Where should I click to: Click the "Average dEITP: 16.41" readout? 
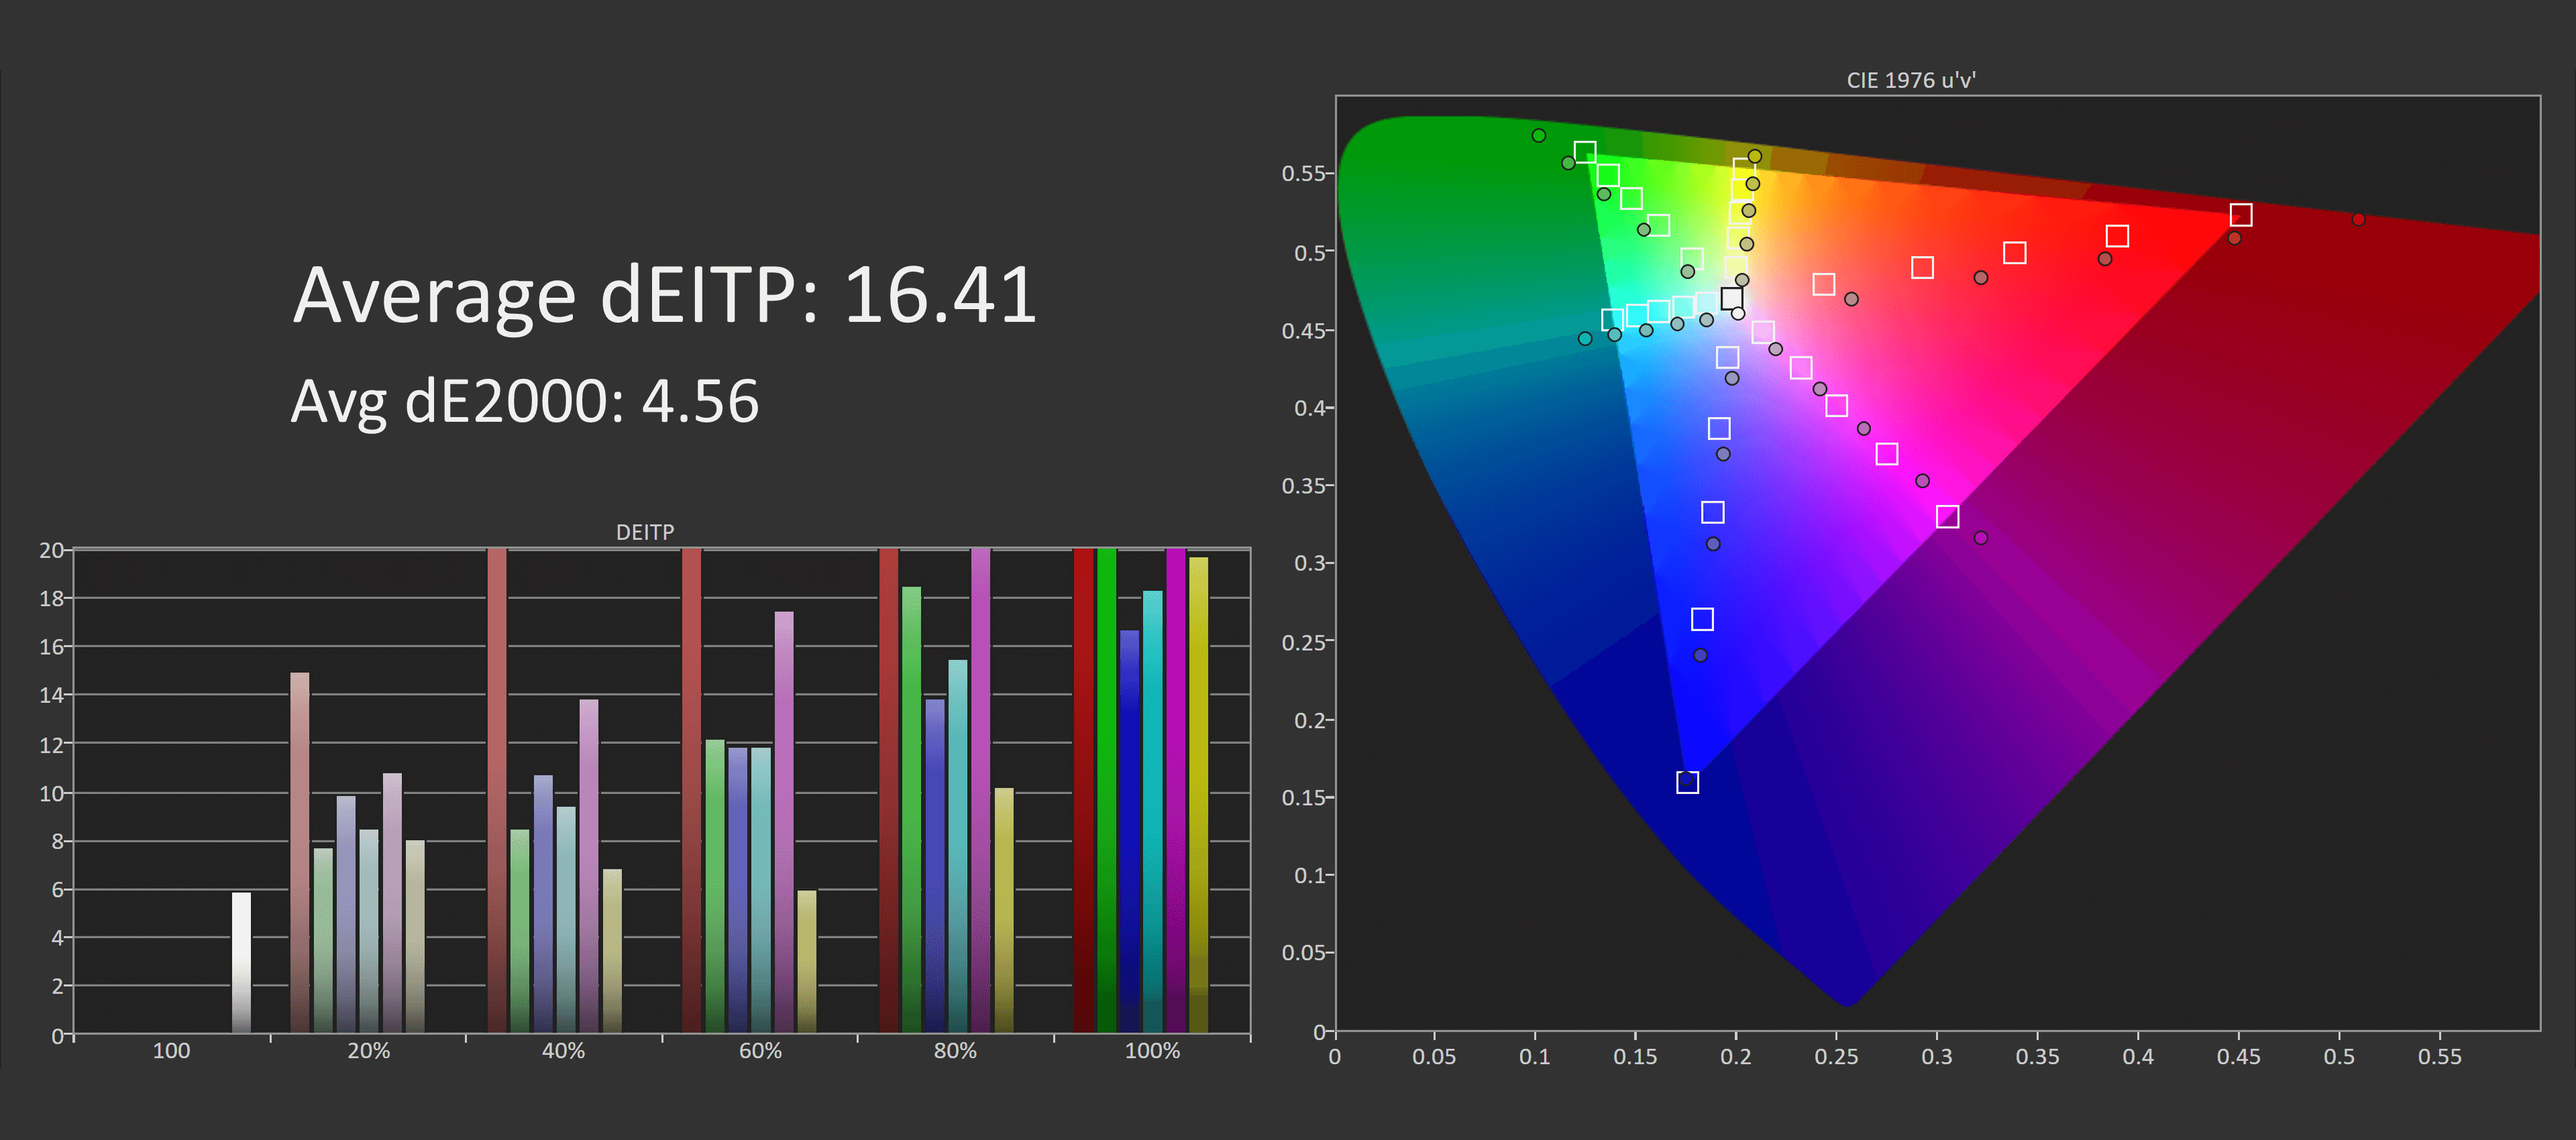[665, 296]
